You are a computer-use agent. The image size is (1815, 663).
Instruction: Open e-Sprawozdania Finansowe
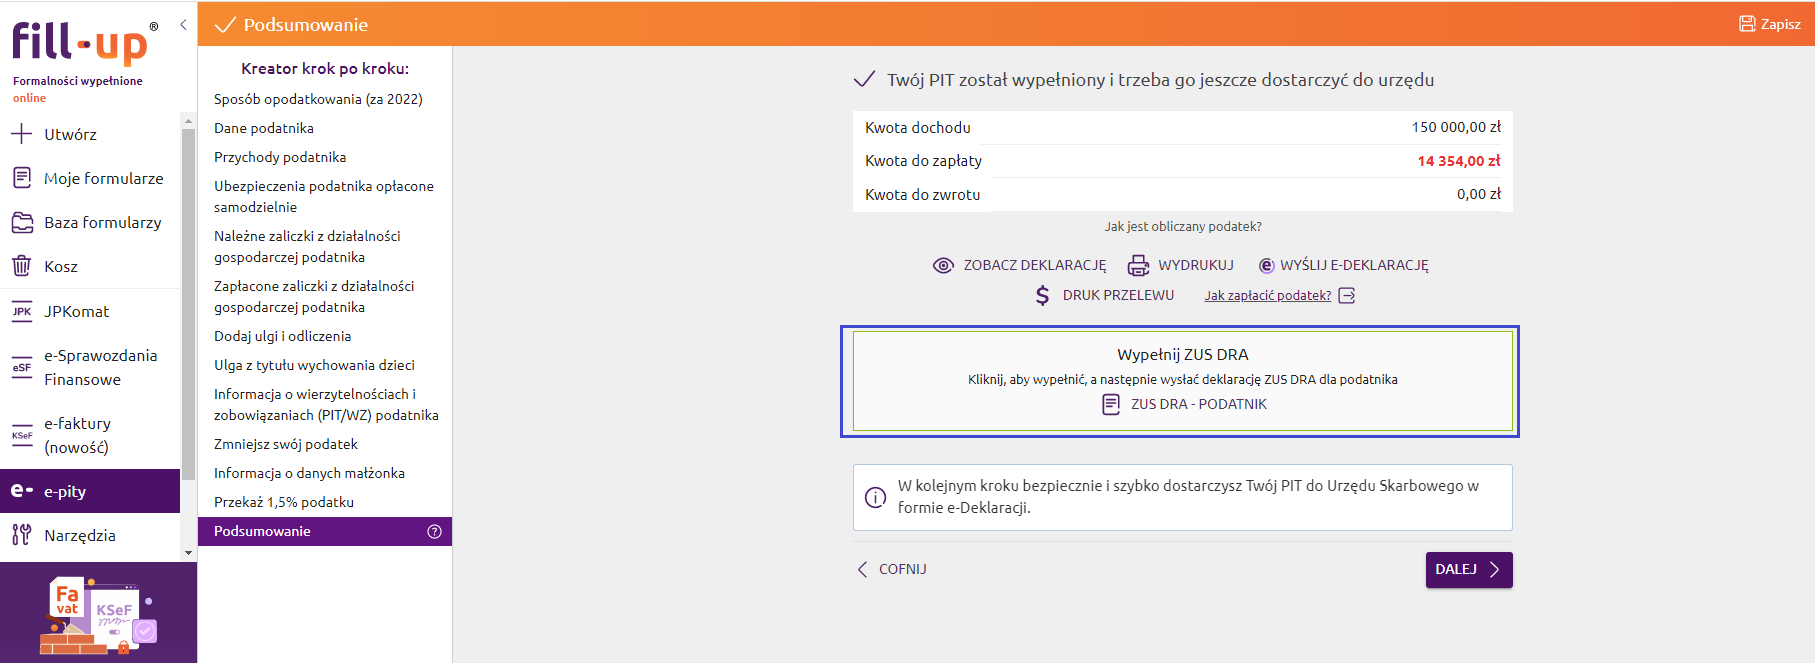tap(100, 367)
